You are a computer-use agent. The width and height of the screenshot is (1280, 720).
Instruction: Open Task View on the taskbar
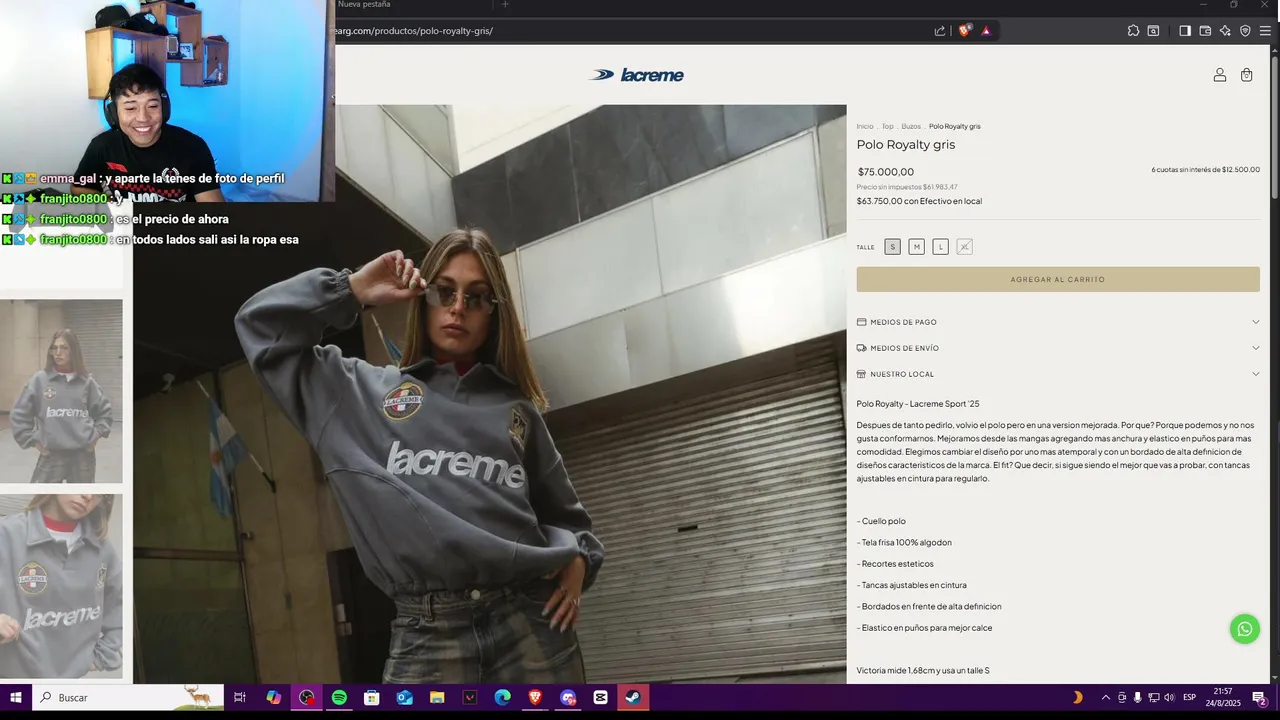[x=240, y=697]
